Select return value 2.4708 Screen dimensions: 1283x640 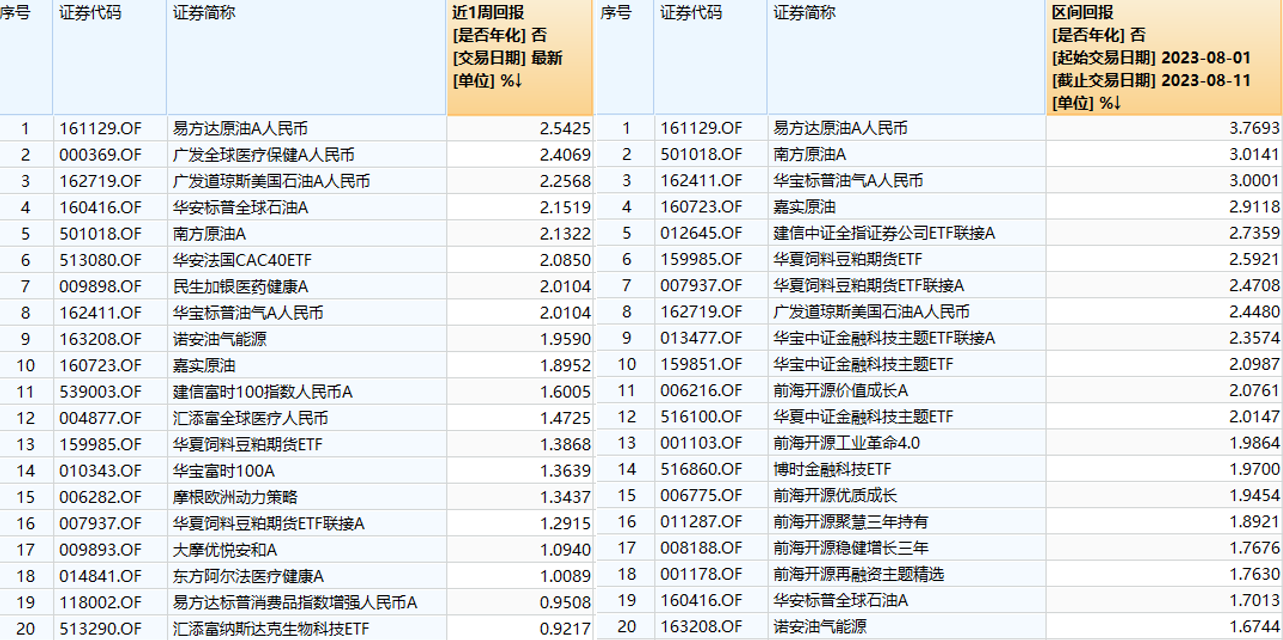point(1253,286)
